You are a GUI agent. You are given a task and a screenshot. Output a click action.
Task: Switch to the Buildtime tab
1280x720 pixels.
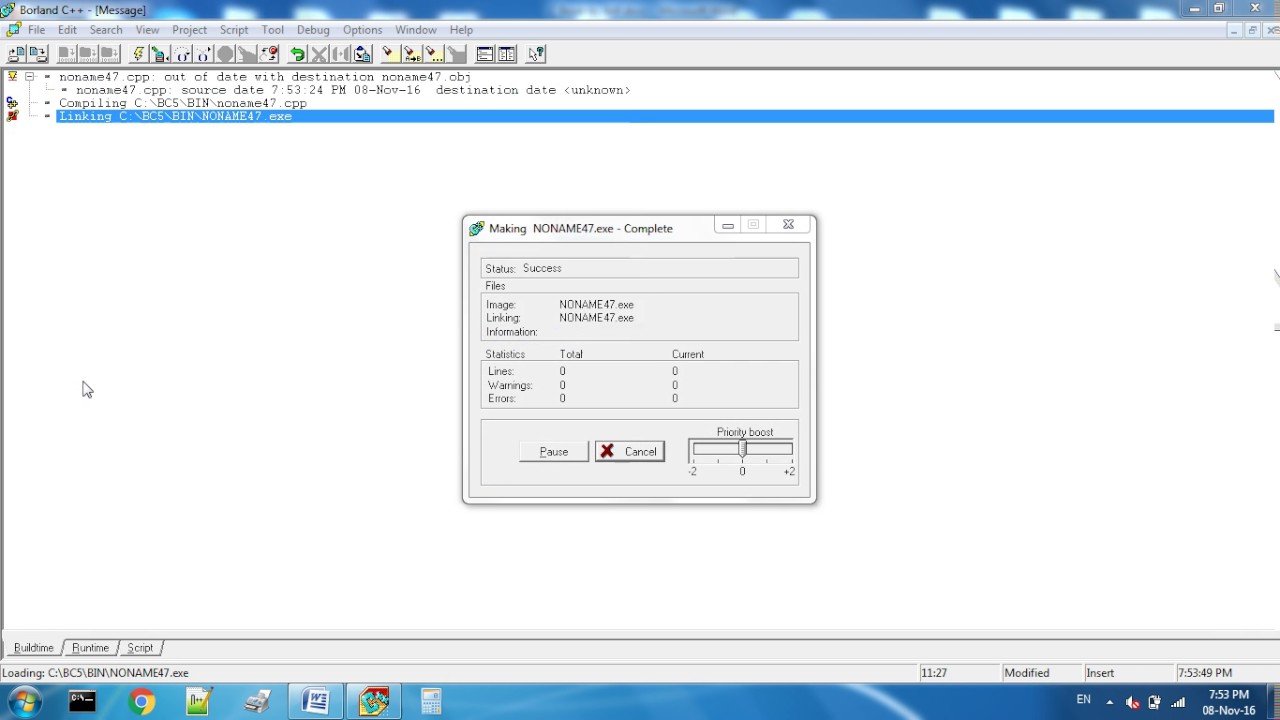click(x=33, y=648)
